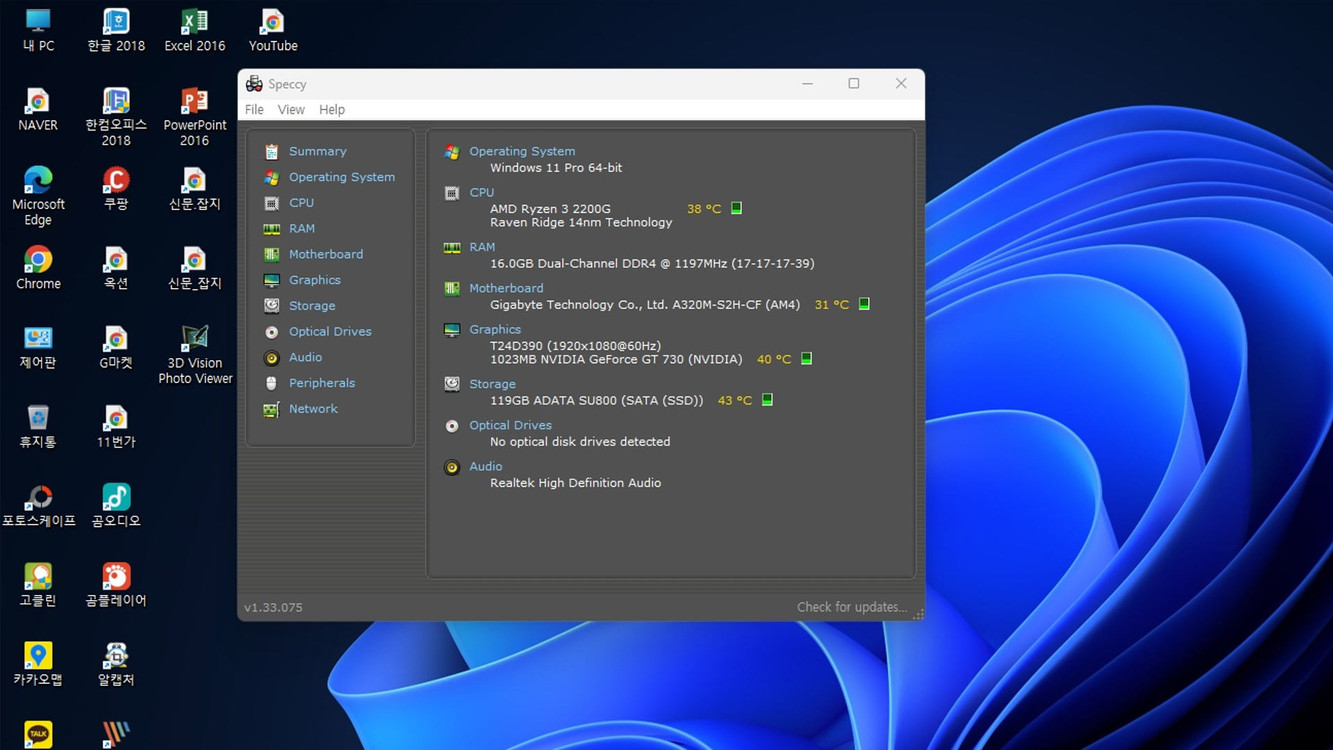Image resolution: width=1333 pixels, height=750 pixels.
Task: Open the File menu in Speccy
Action: [254, 110]
